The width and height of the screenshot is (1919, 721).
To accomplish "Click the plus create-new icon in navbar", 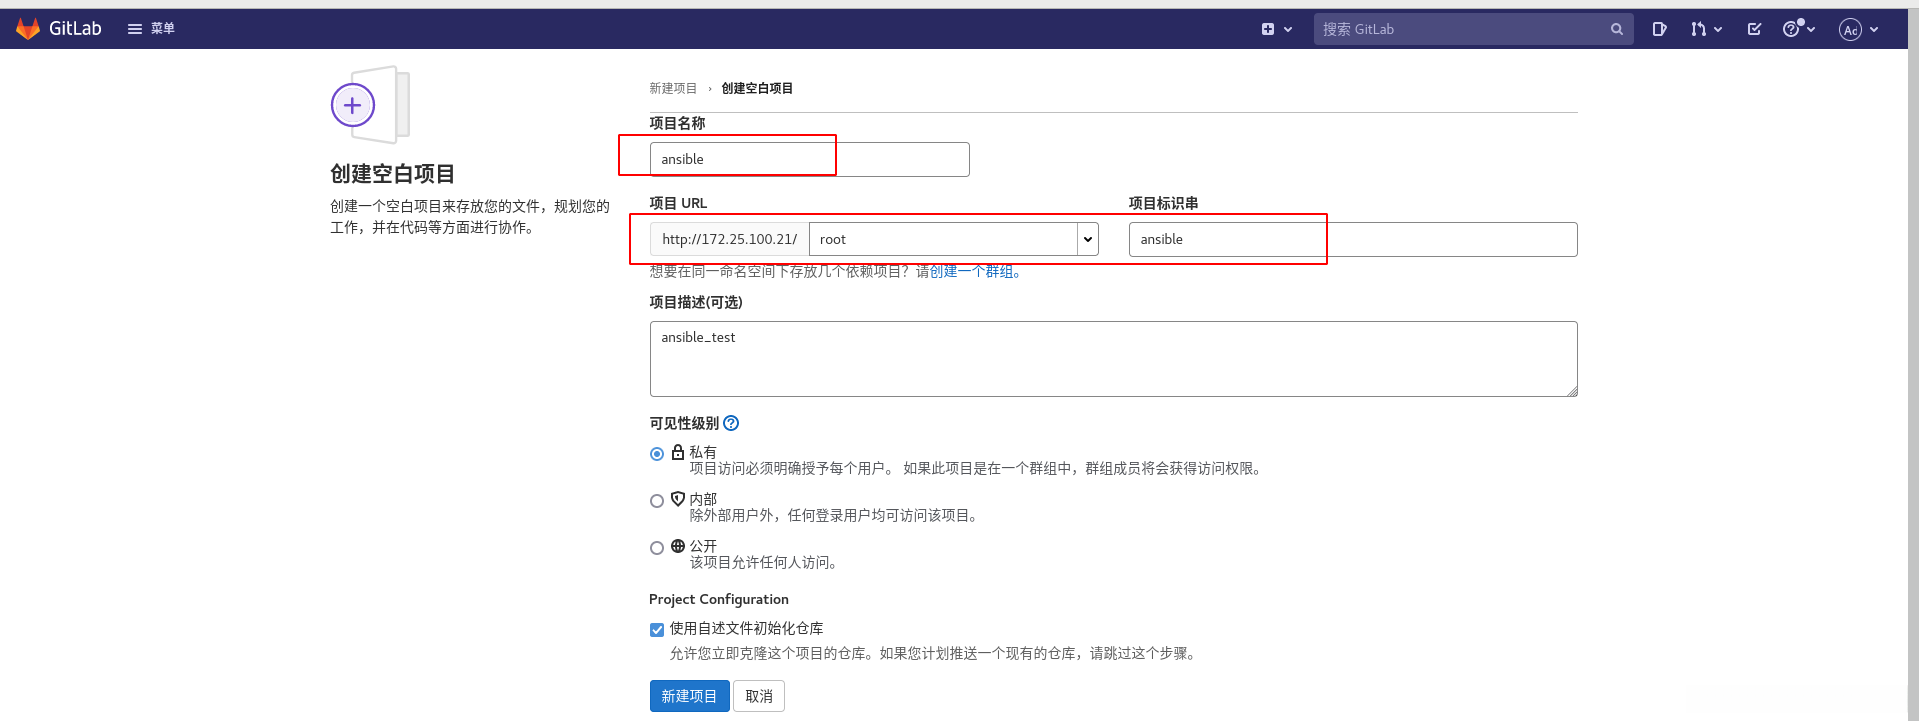I will [1268, 29].
